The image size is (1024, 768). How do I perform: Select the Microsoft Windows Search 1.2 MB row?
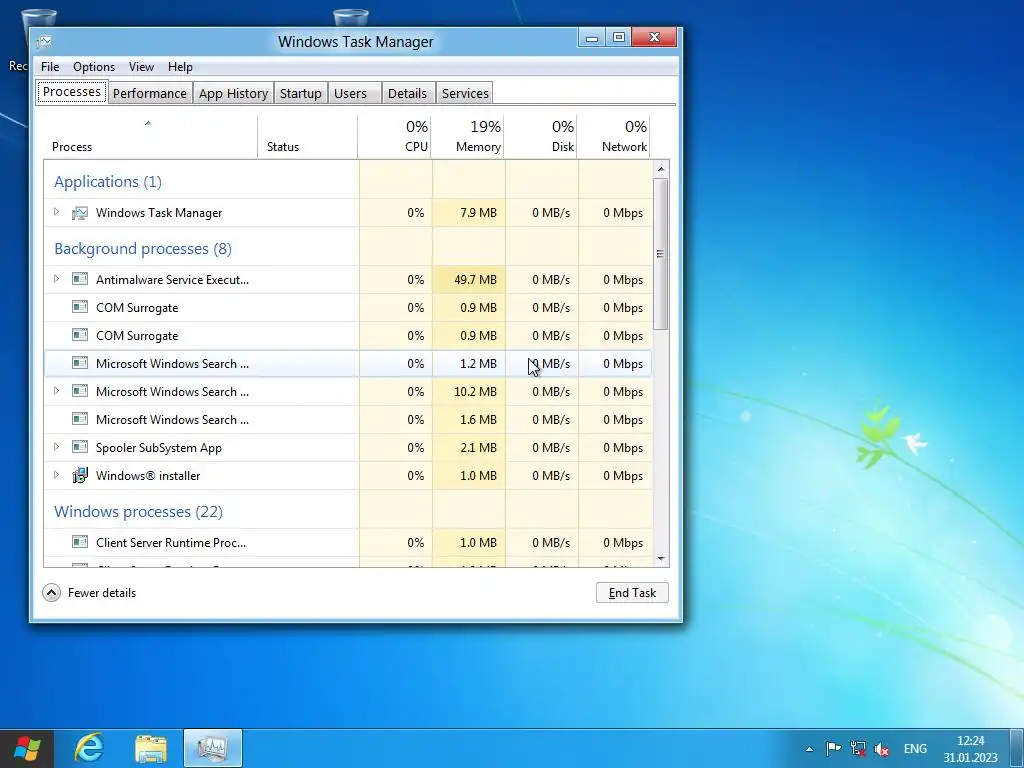click(348, 363)
